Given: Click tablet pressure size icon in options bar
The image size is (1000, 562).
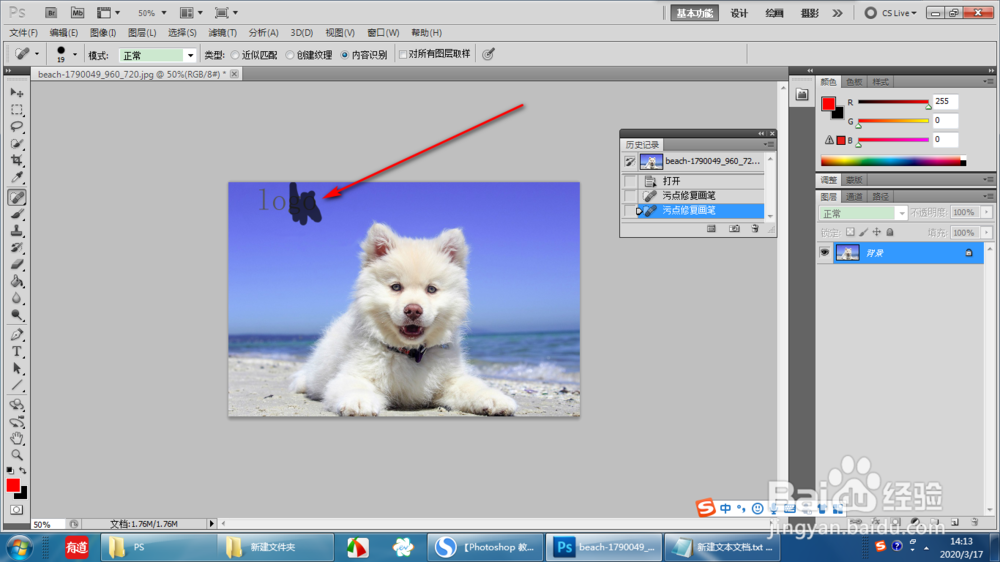Looking at the screenshot, I should coord(489,54).
